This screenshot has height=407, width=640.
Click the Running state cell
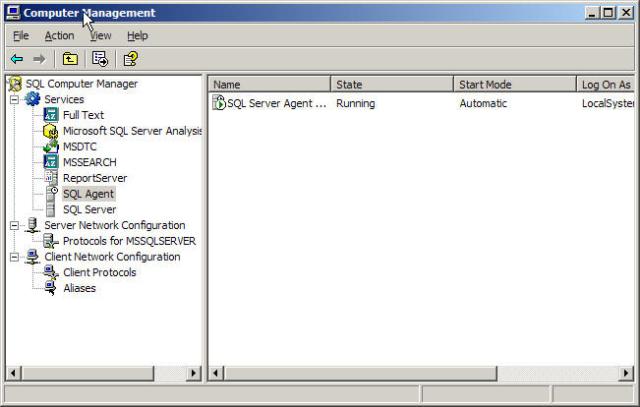[x=356, y=103]
